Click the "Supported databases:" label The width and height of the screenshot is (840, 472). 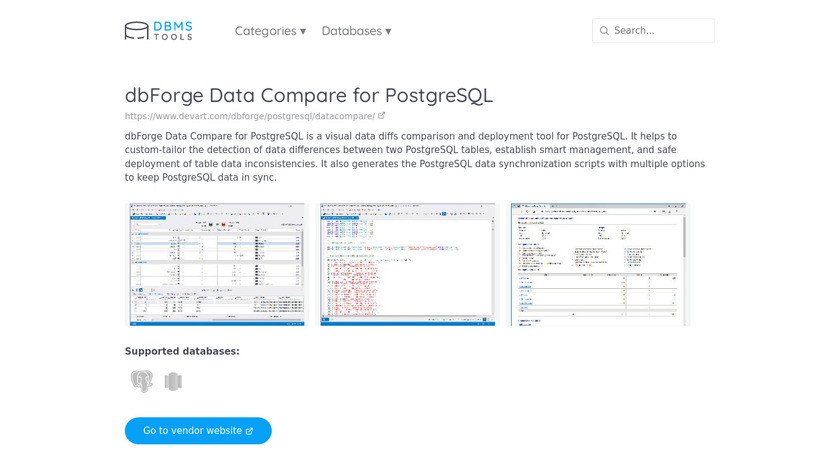coord(182,351)
